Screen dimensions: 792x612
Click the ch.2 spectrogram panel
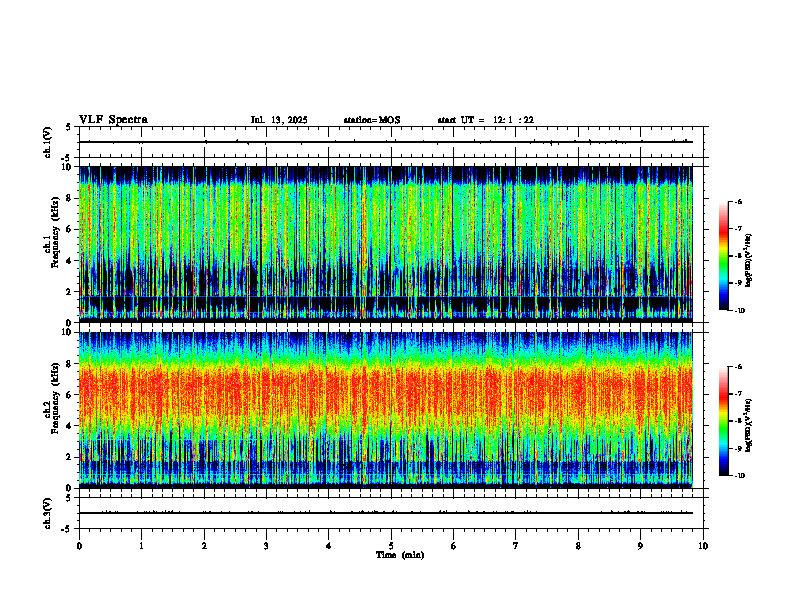click(386, 410)
